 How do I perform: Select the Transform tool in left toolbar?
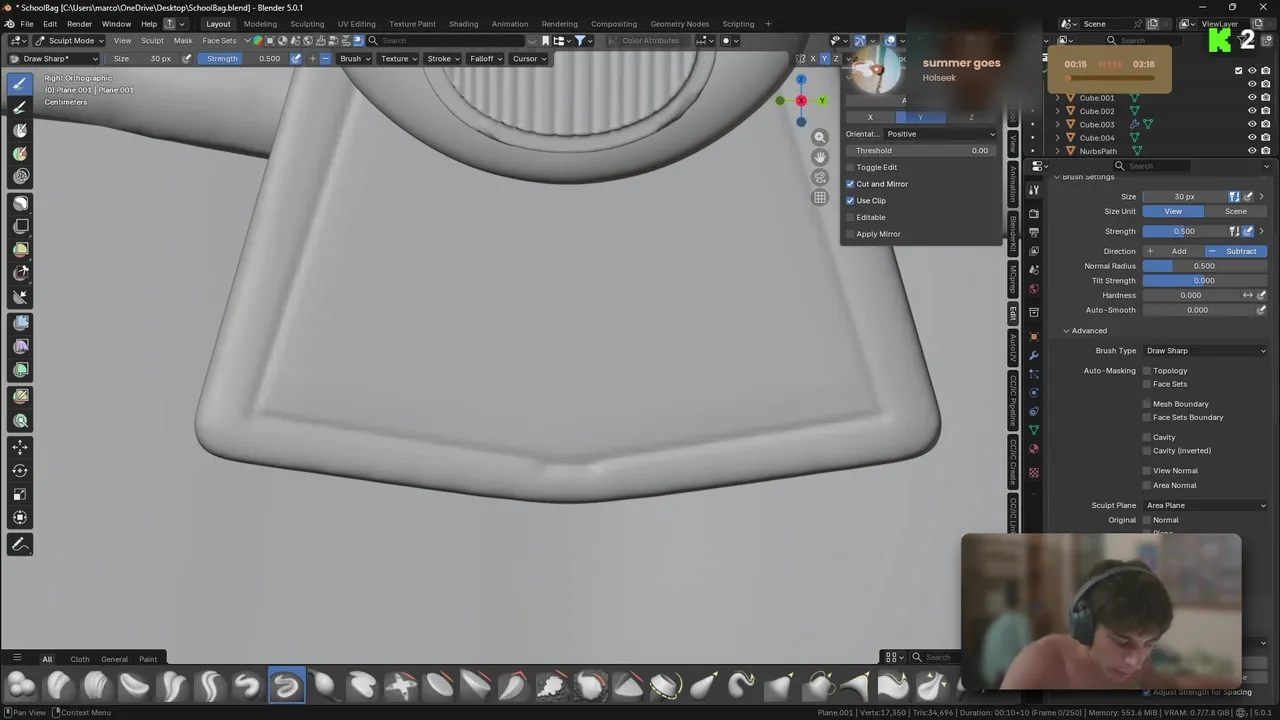20,518
